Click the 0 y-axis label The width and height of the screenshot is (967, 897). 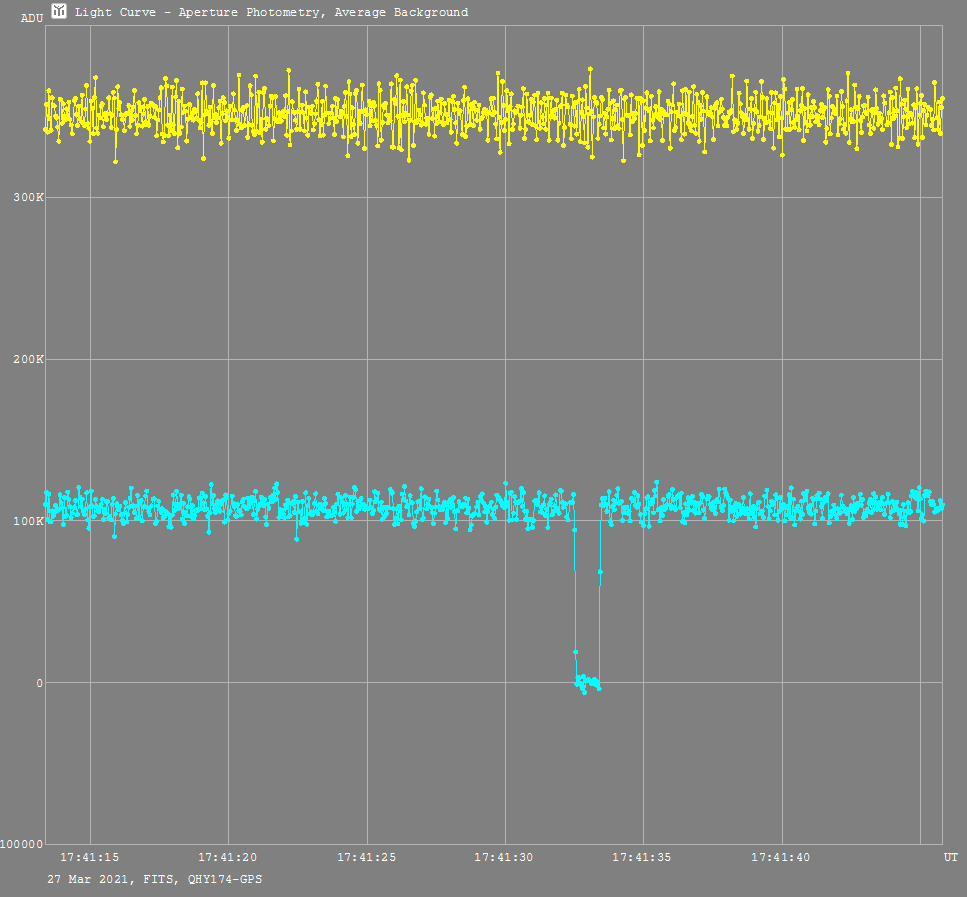(39, 683)
